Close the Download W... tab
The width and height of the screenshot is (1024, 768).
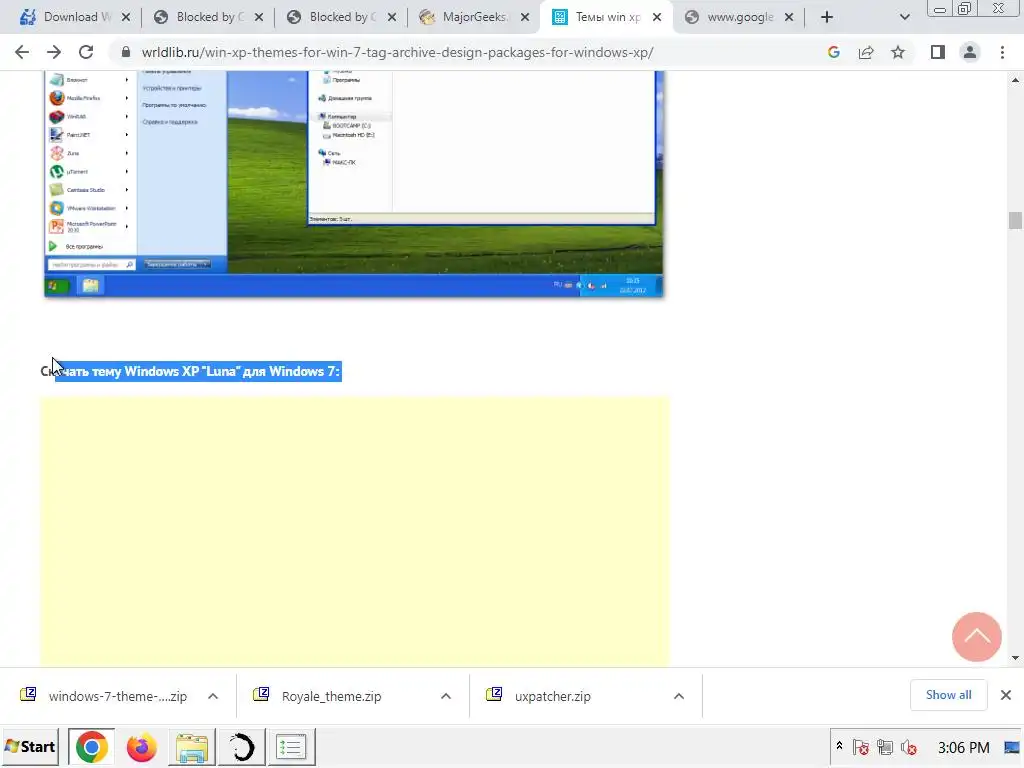[126, 18]
